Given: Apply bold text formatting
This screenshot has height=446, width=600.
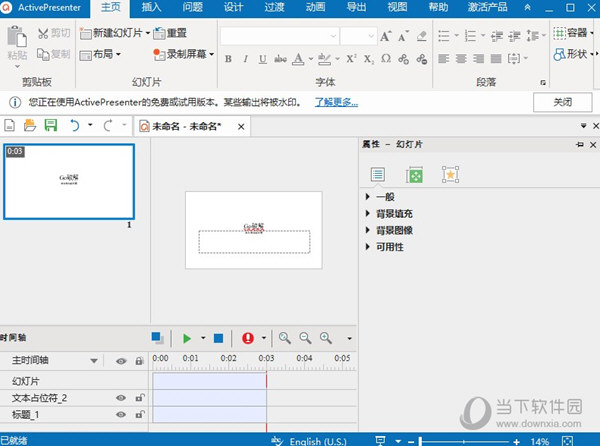Looking at the screenshot, I should point(228,58).
